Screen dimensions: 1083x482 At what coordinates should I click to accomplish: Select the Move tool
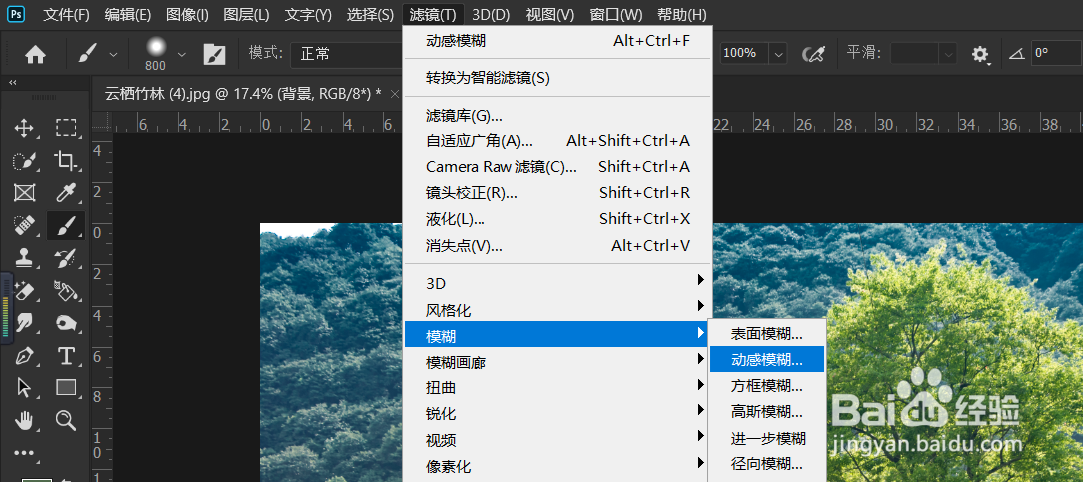[x=24, y=128]
